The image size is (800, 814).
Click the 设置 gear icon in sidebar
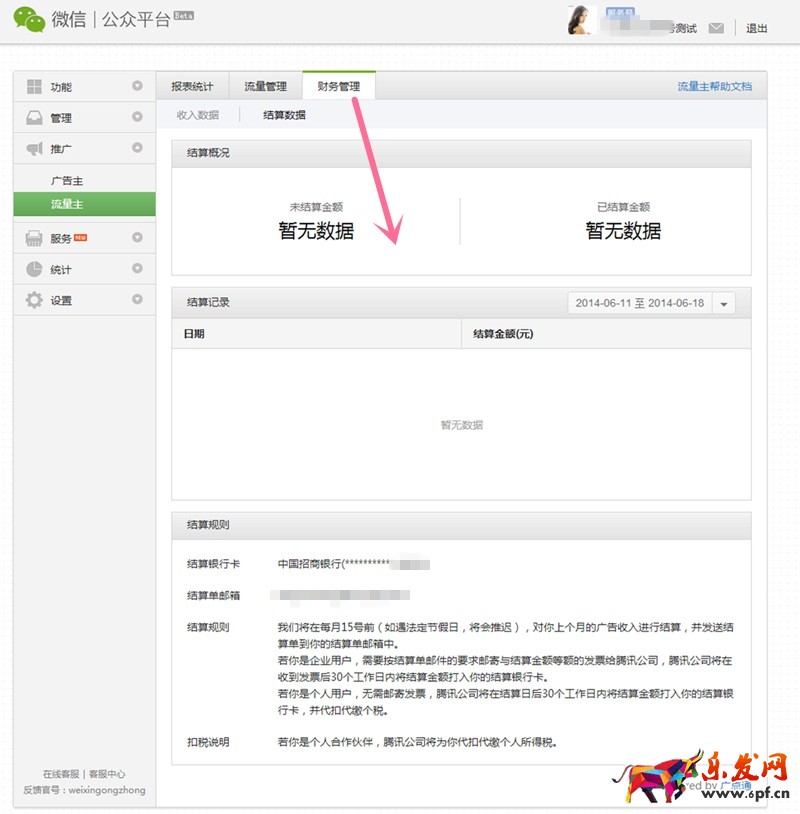(35, 300)
